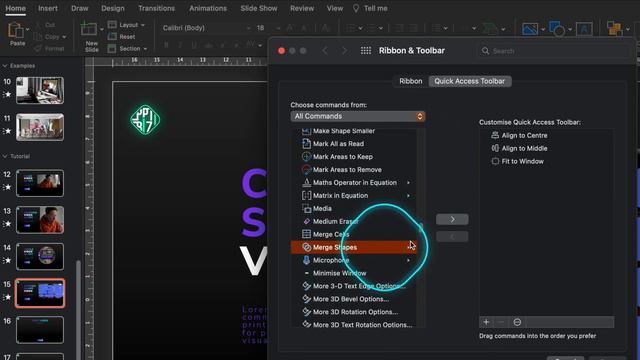Screen dimensions: 640x360
Task: Open the Layout dropdown
Action: point(126,25)
